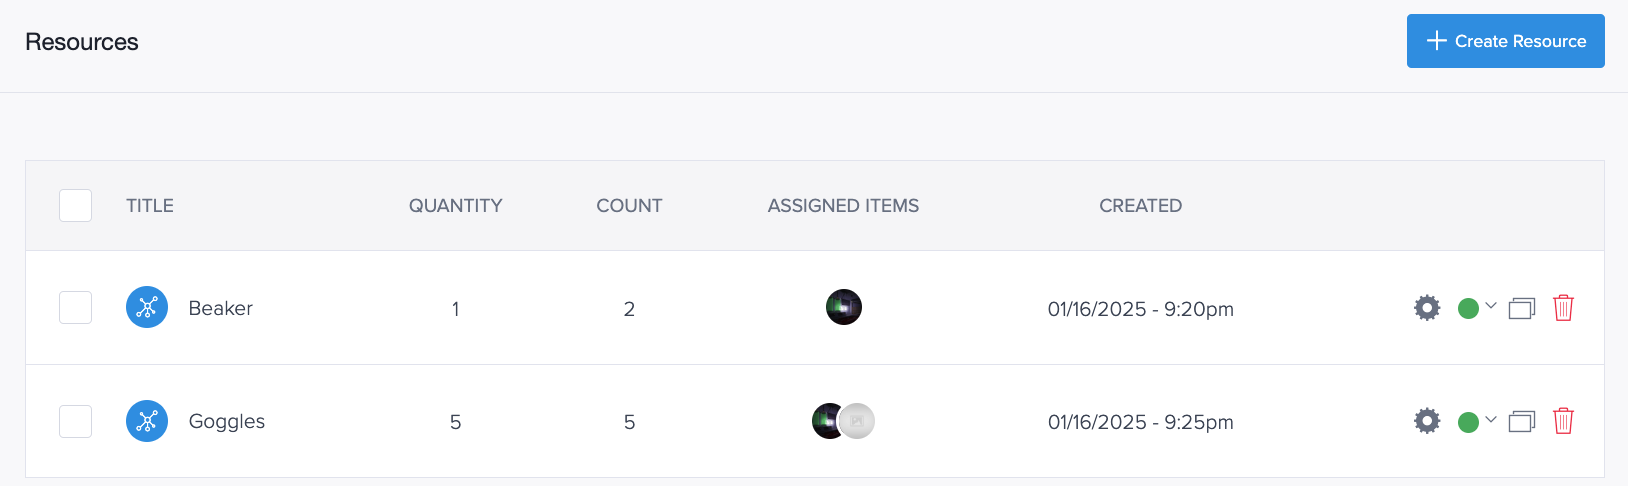Duplicate the Beaker resource
Viewport: 1628px width, 486px height.
pos(1521,308)
